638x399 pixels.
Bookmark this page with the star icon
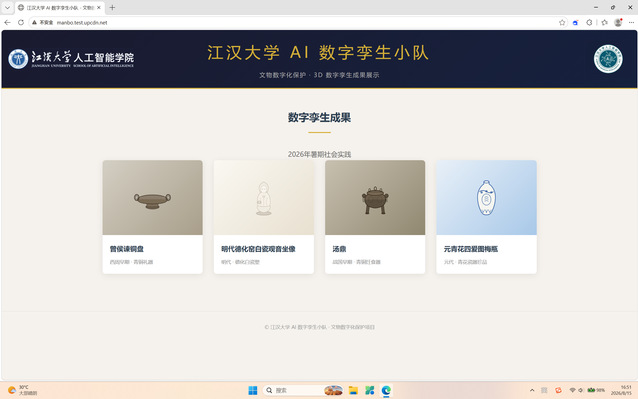click(562, 22)
